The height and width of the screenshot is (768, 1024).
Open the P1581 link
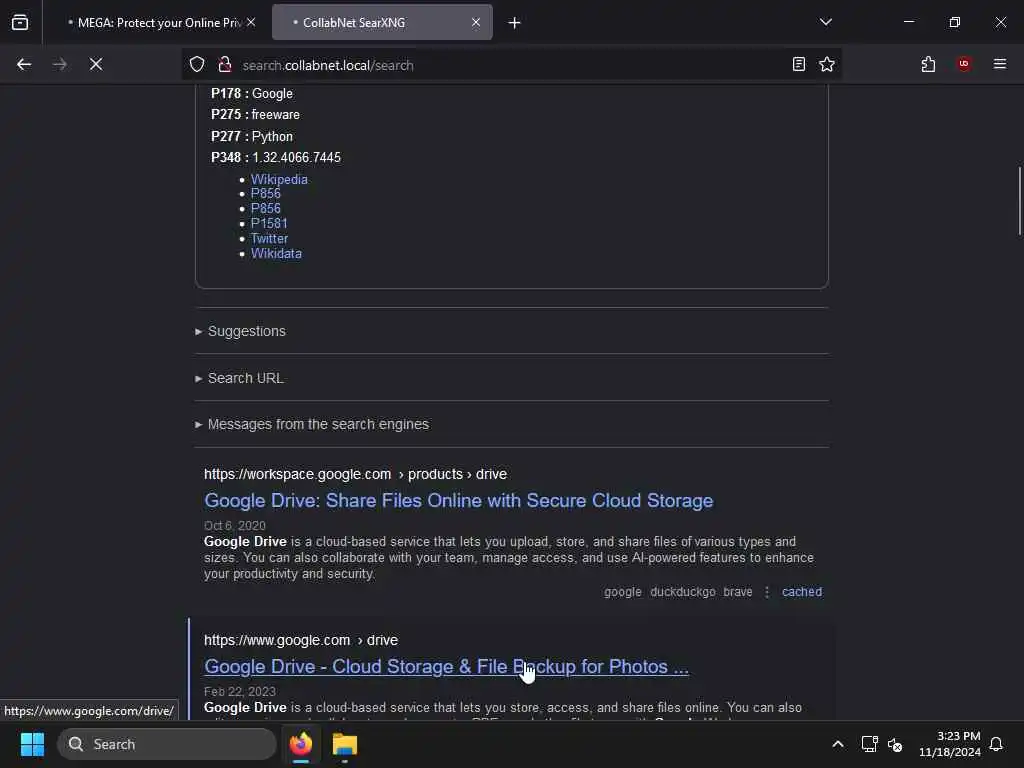pyautogui.click(x=269, y=223)
